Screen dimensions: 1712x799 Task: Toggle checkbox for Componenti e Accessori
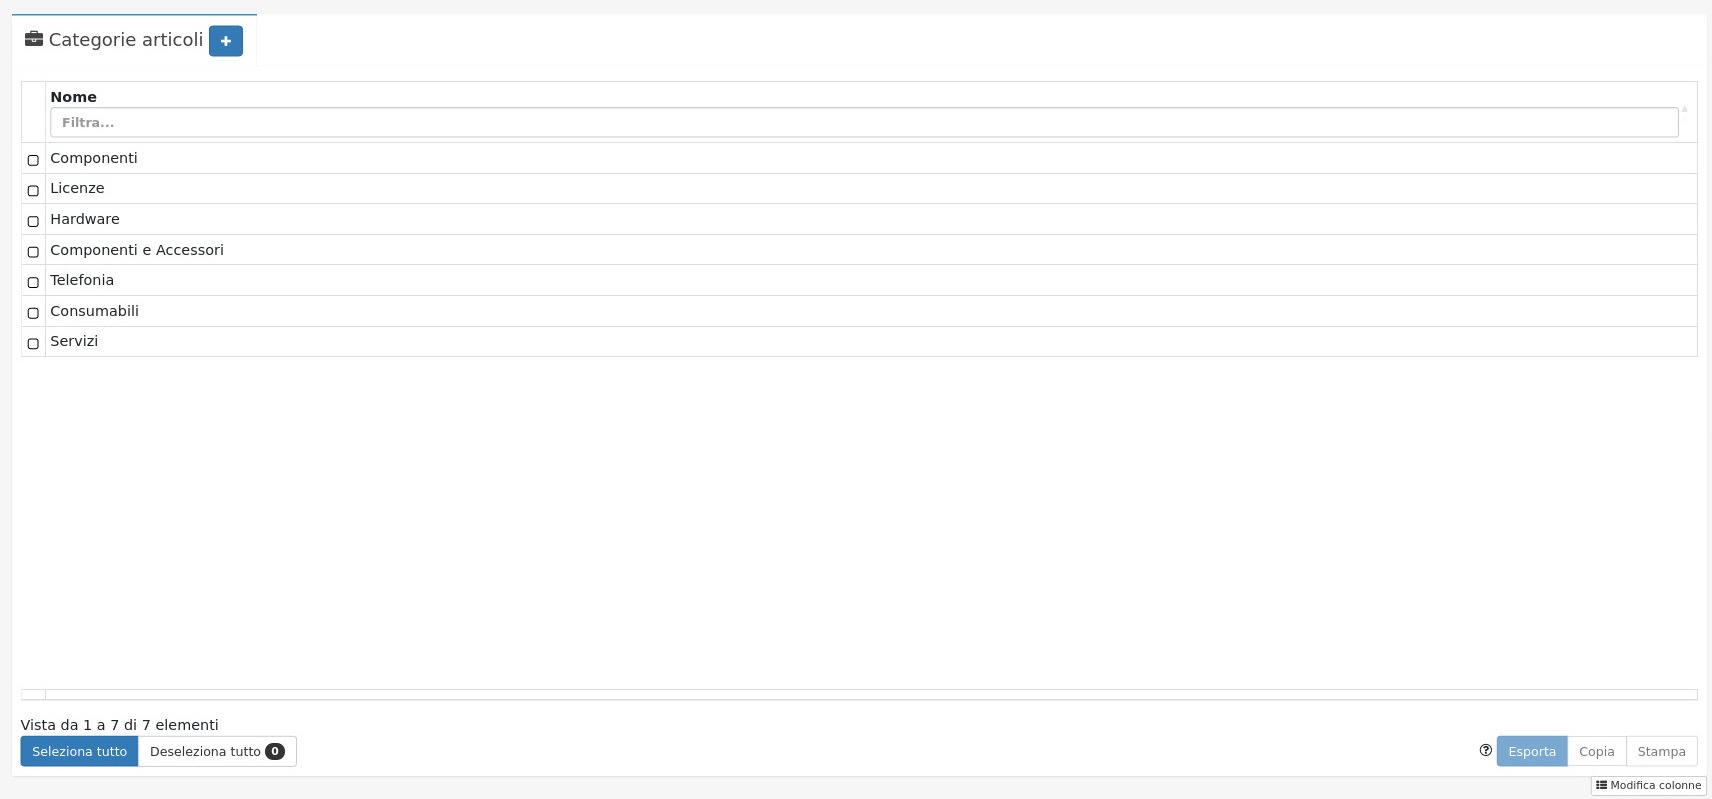(x=33, y=252)
